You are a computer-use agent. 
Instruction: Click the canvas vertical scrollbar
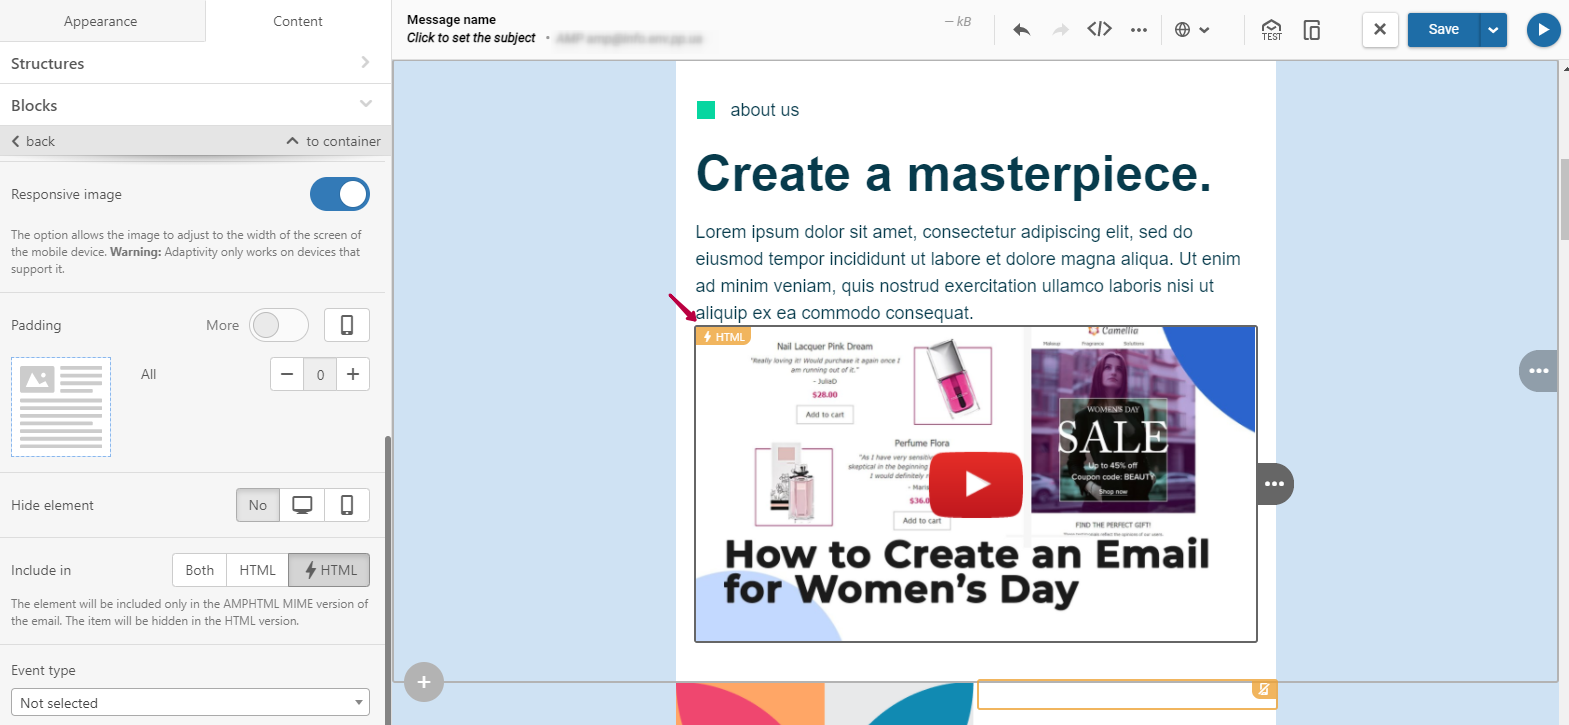[1564, 200]
